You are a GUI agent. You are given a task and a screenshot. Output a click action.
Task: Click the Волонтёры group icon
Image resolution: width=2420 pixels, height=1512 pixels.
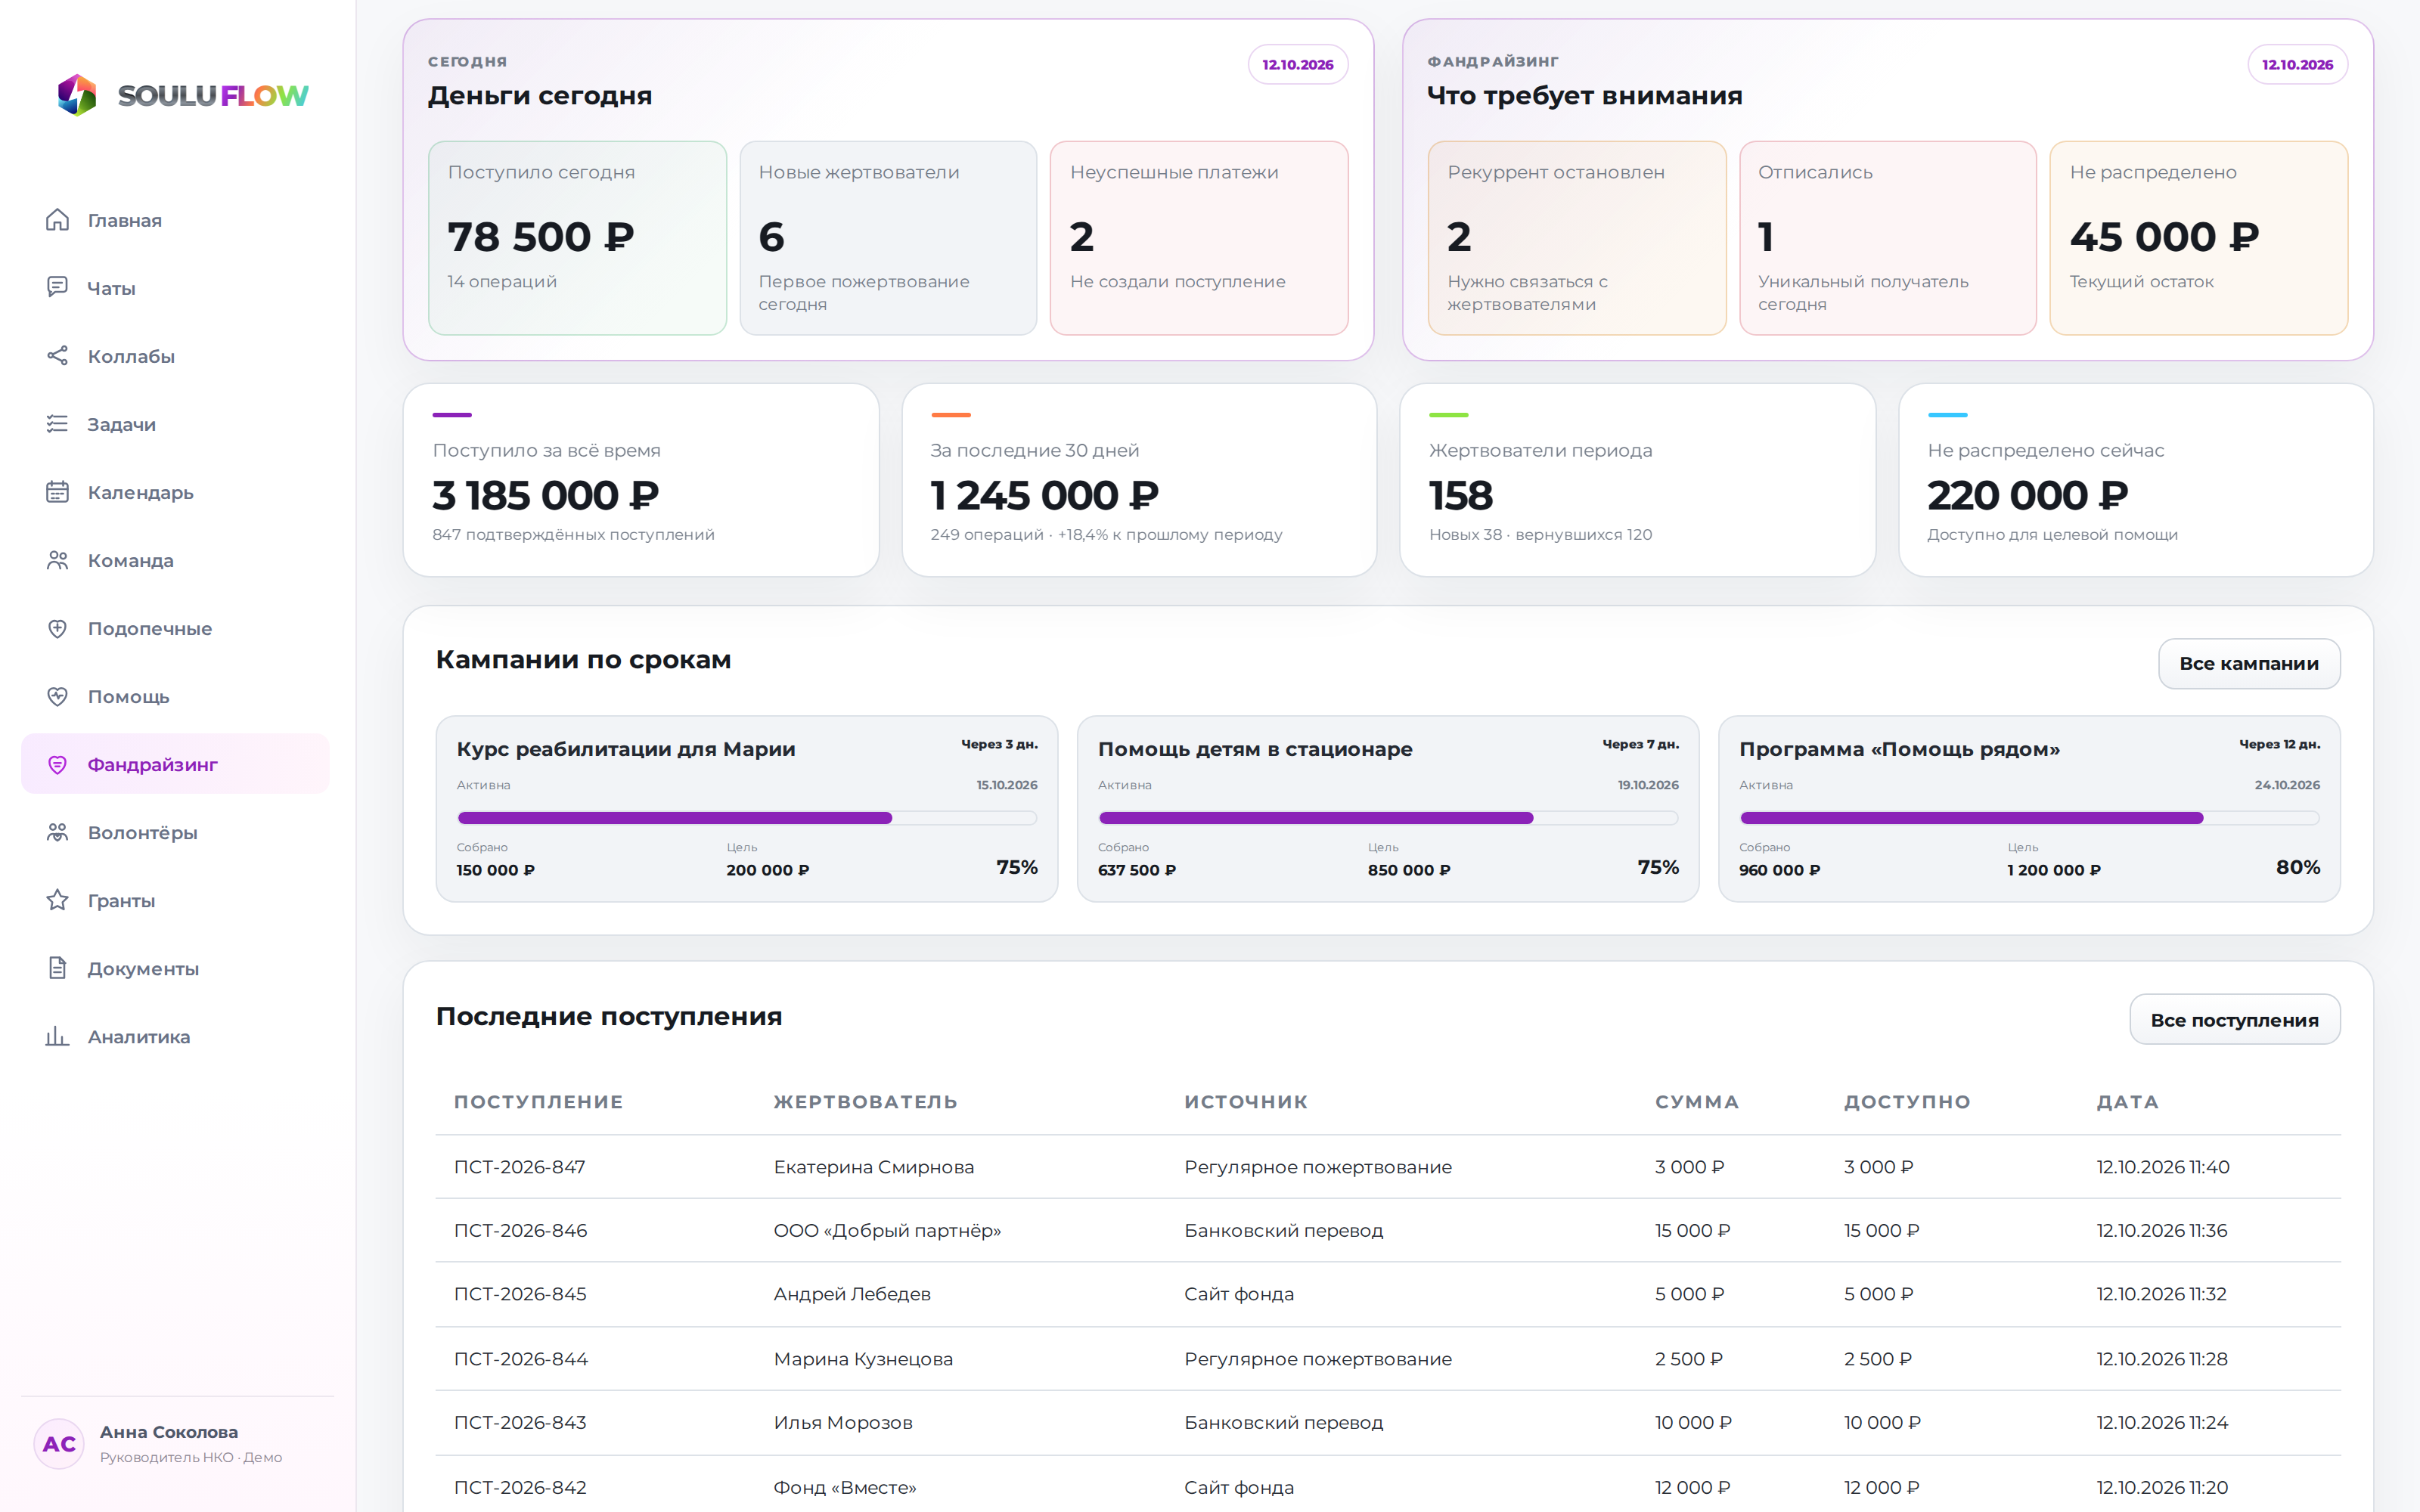57,832
